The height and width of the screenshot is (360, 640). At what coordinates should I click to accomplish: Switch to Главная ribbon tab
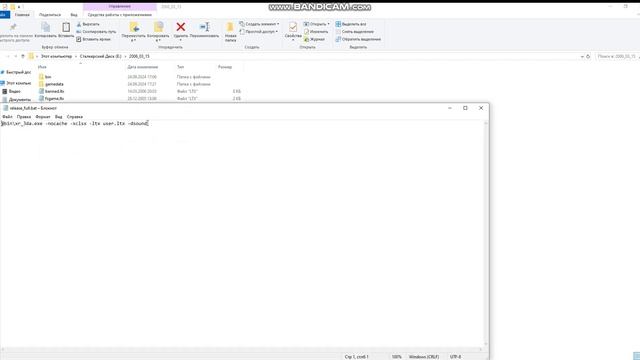[22, 15]
